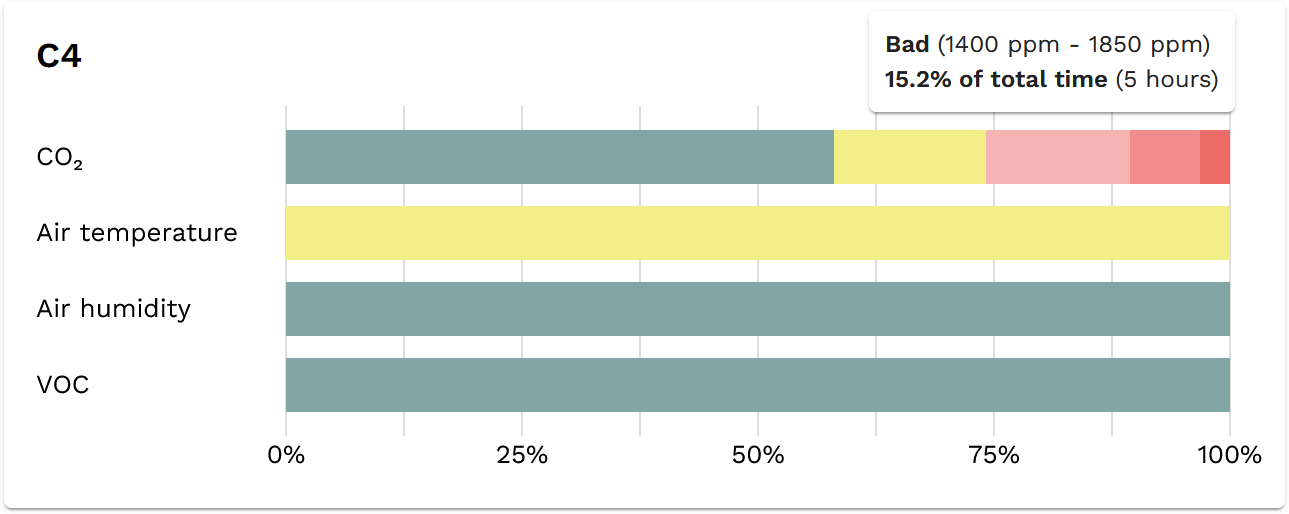Screen dimensions: 1289x514
Task: Select the Air humidity row label
Action: tap(113, 309)
